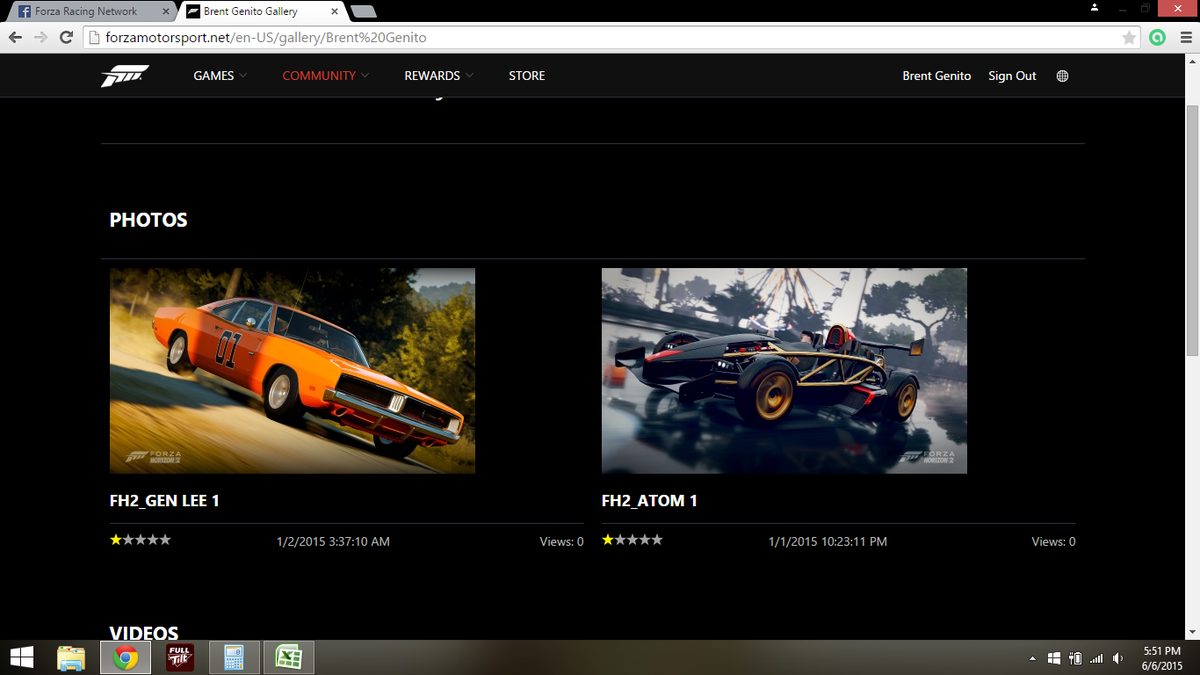This screenshot has height=675, width=1200.
Task: Open File Explorer from taskbar
Action: click(71, 657)
